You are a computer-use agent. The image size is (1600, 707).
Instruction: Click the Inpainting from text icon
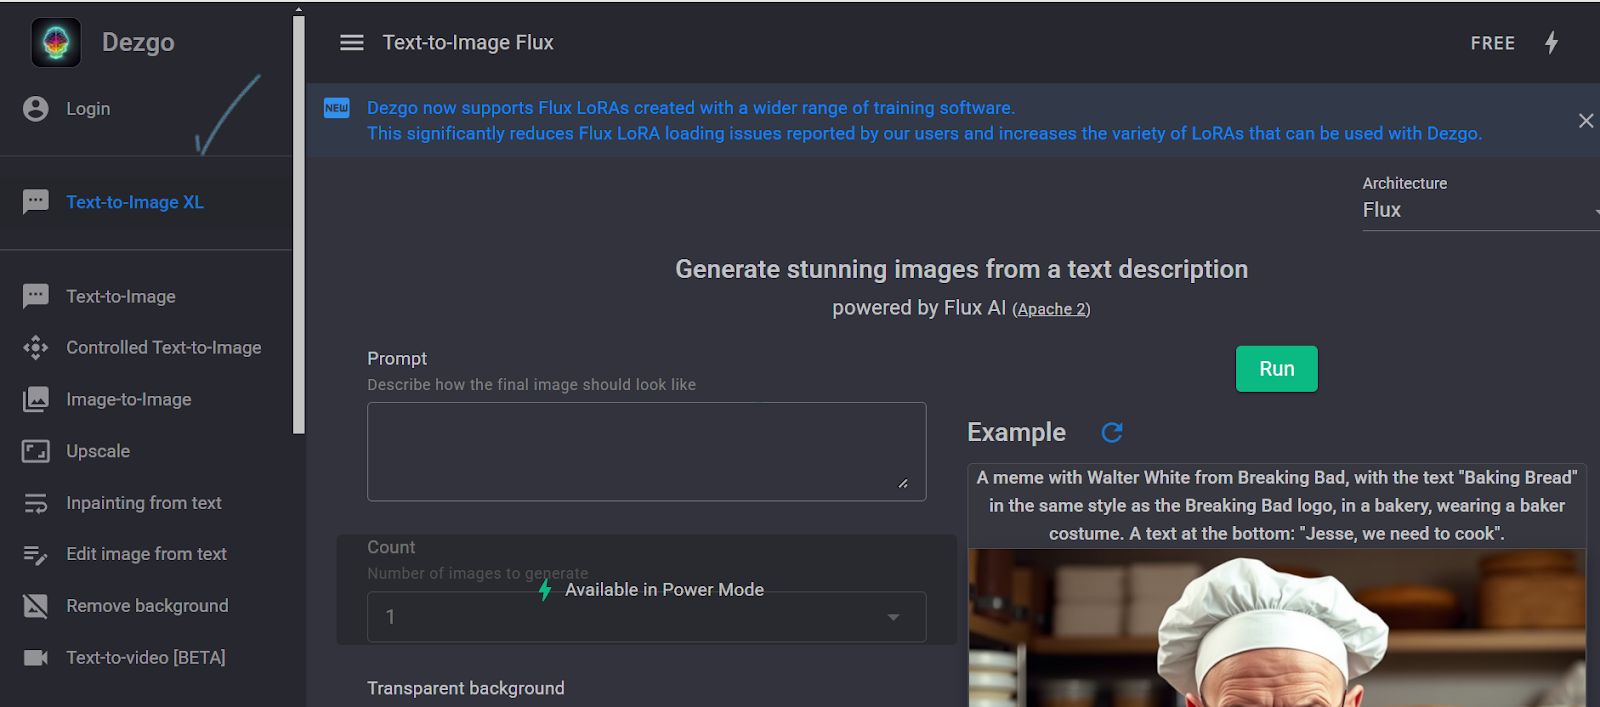tap(36, 503)
